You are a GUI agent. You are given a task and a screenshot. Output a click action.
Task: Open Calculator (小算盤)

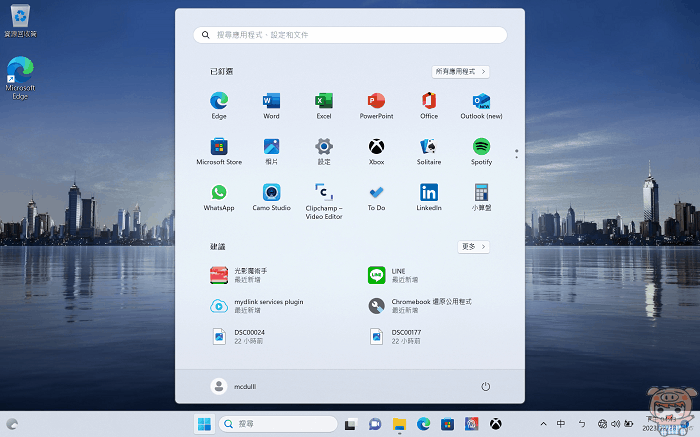481,198
